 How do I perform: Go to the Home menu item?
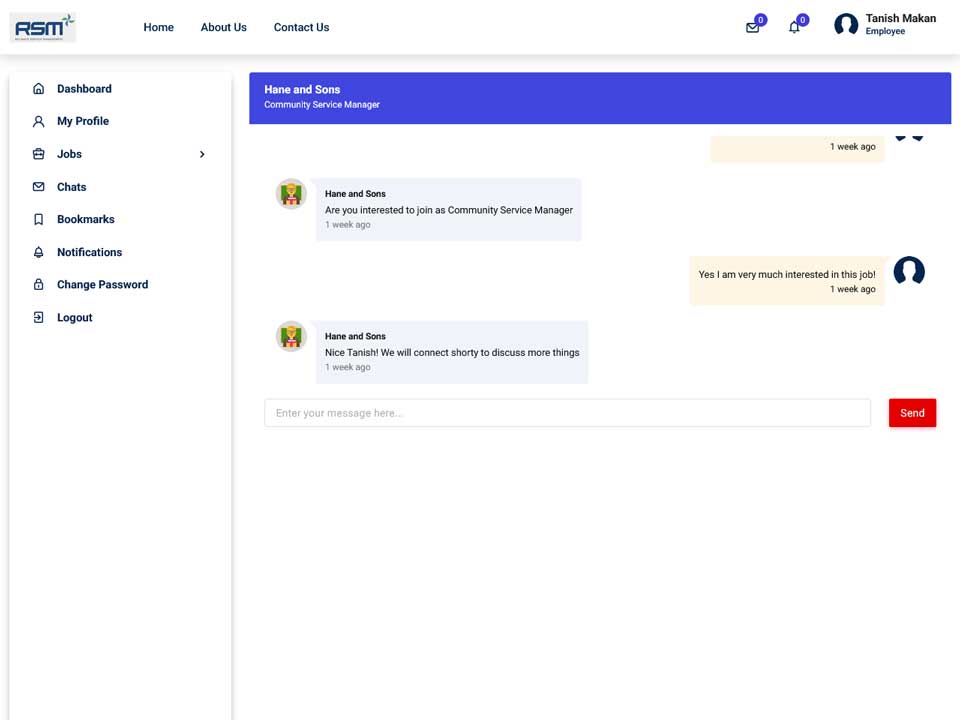pyautogui.click(x=159, y=28)
